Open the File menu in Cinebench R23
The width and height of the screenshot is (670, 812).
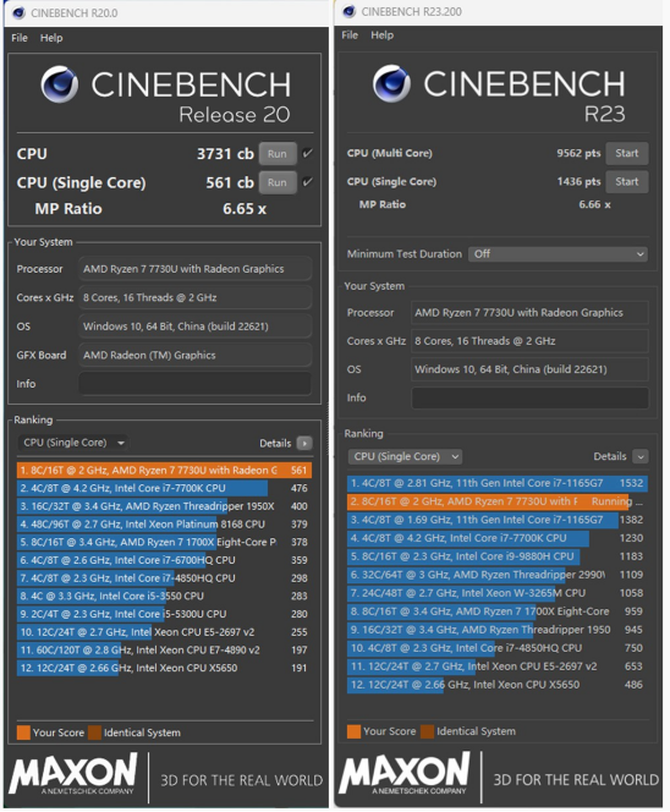tap(349, 35)
